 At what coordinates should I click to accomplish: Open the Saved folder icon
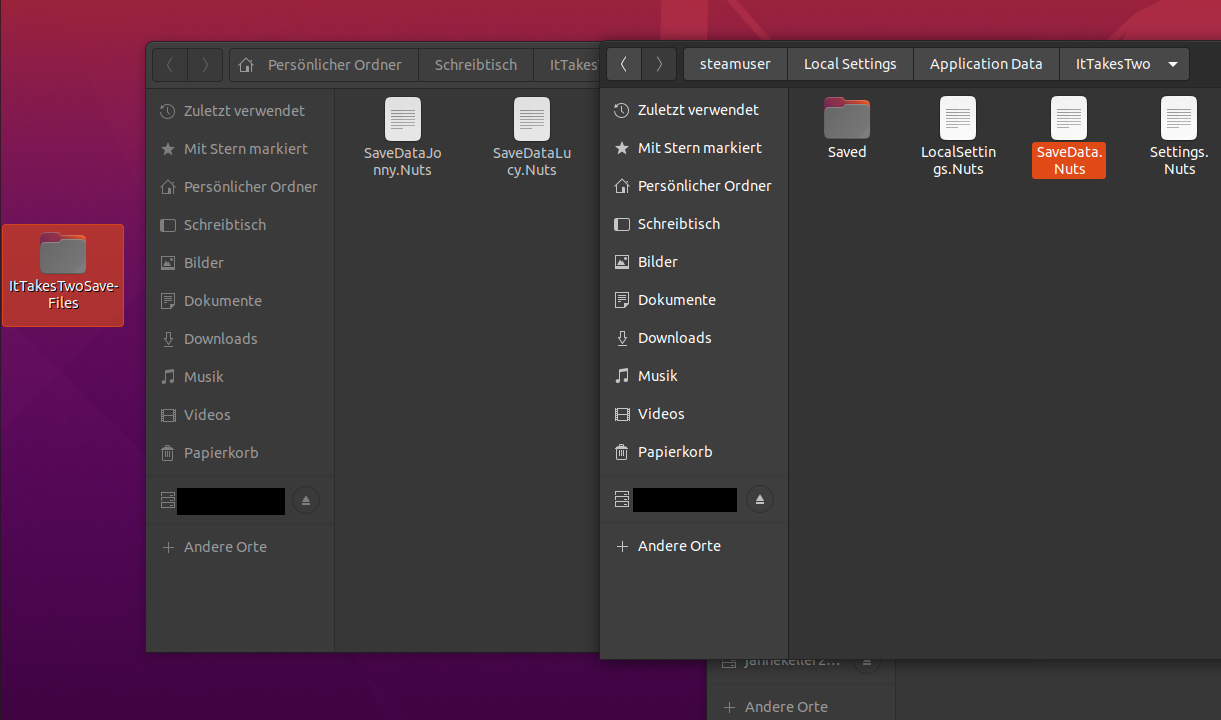847,118
